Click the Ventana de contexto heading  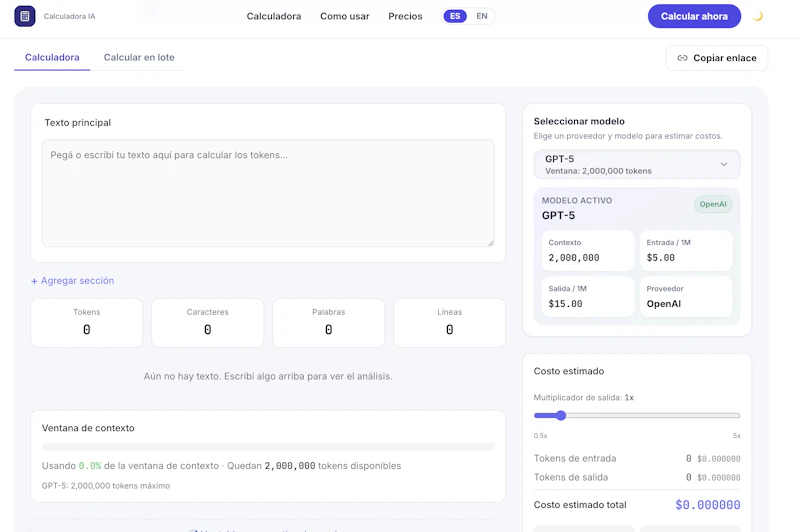88,428
